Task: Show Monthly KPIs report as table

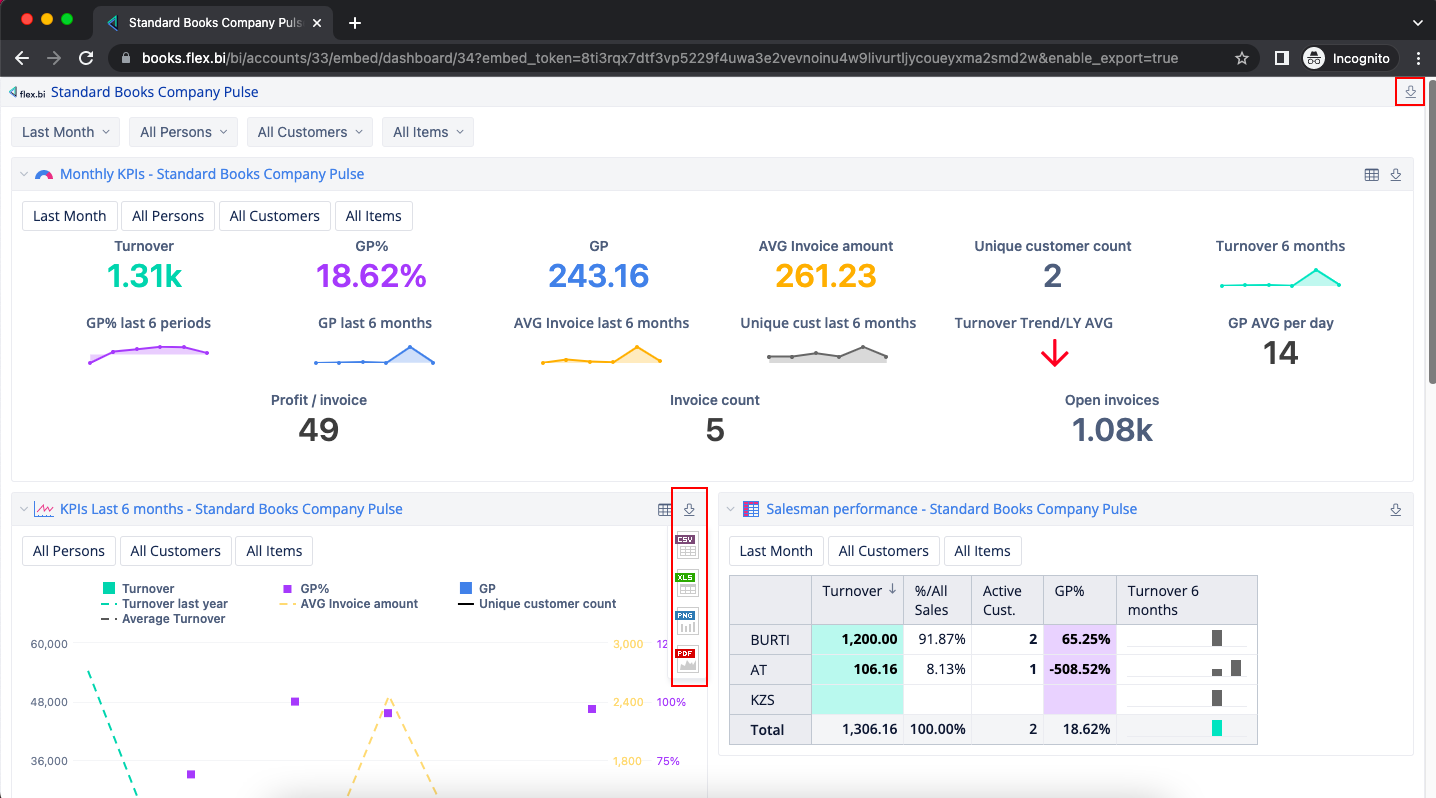Action: tap(1372, 175)
